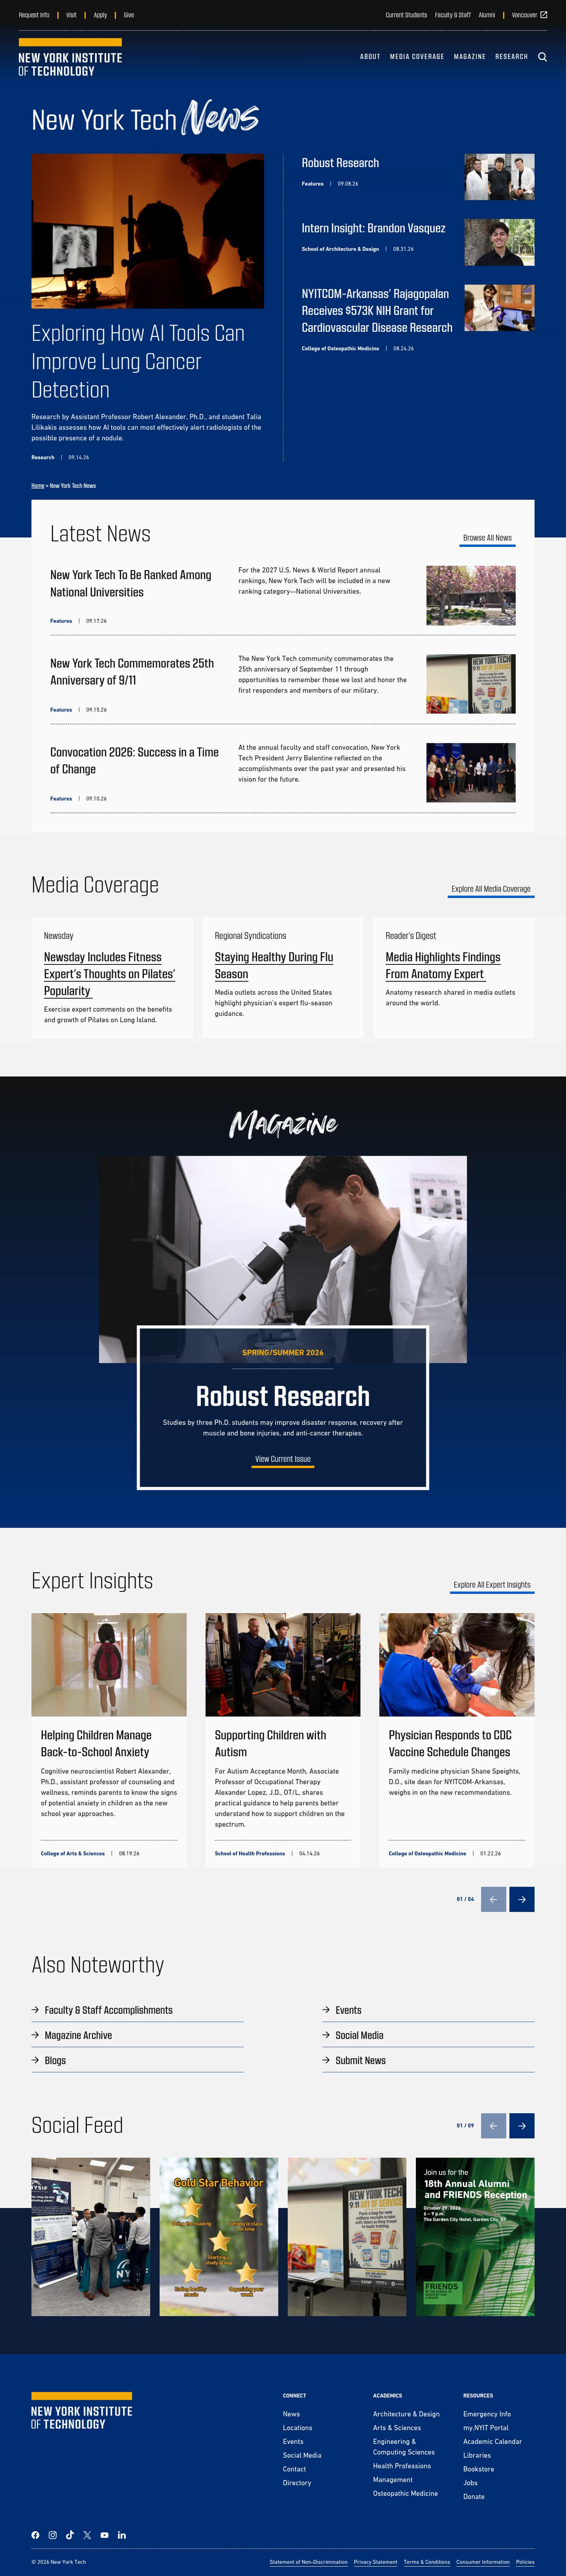Open Magazine in main navigation

[470, 57]
